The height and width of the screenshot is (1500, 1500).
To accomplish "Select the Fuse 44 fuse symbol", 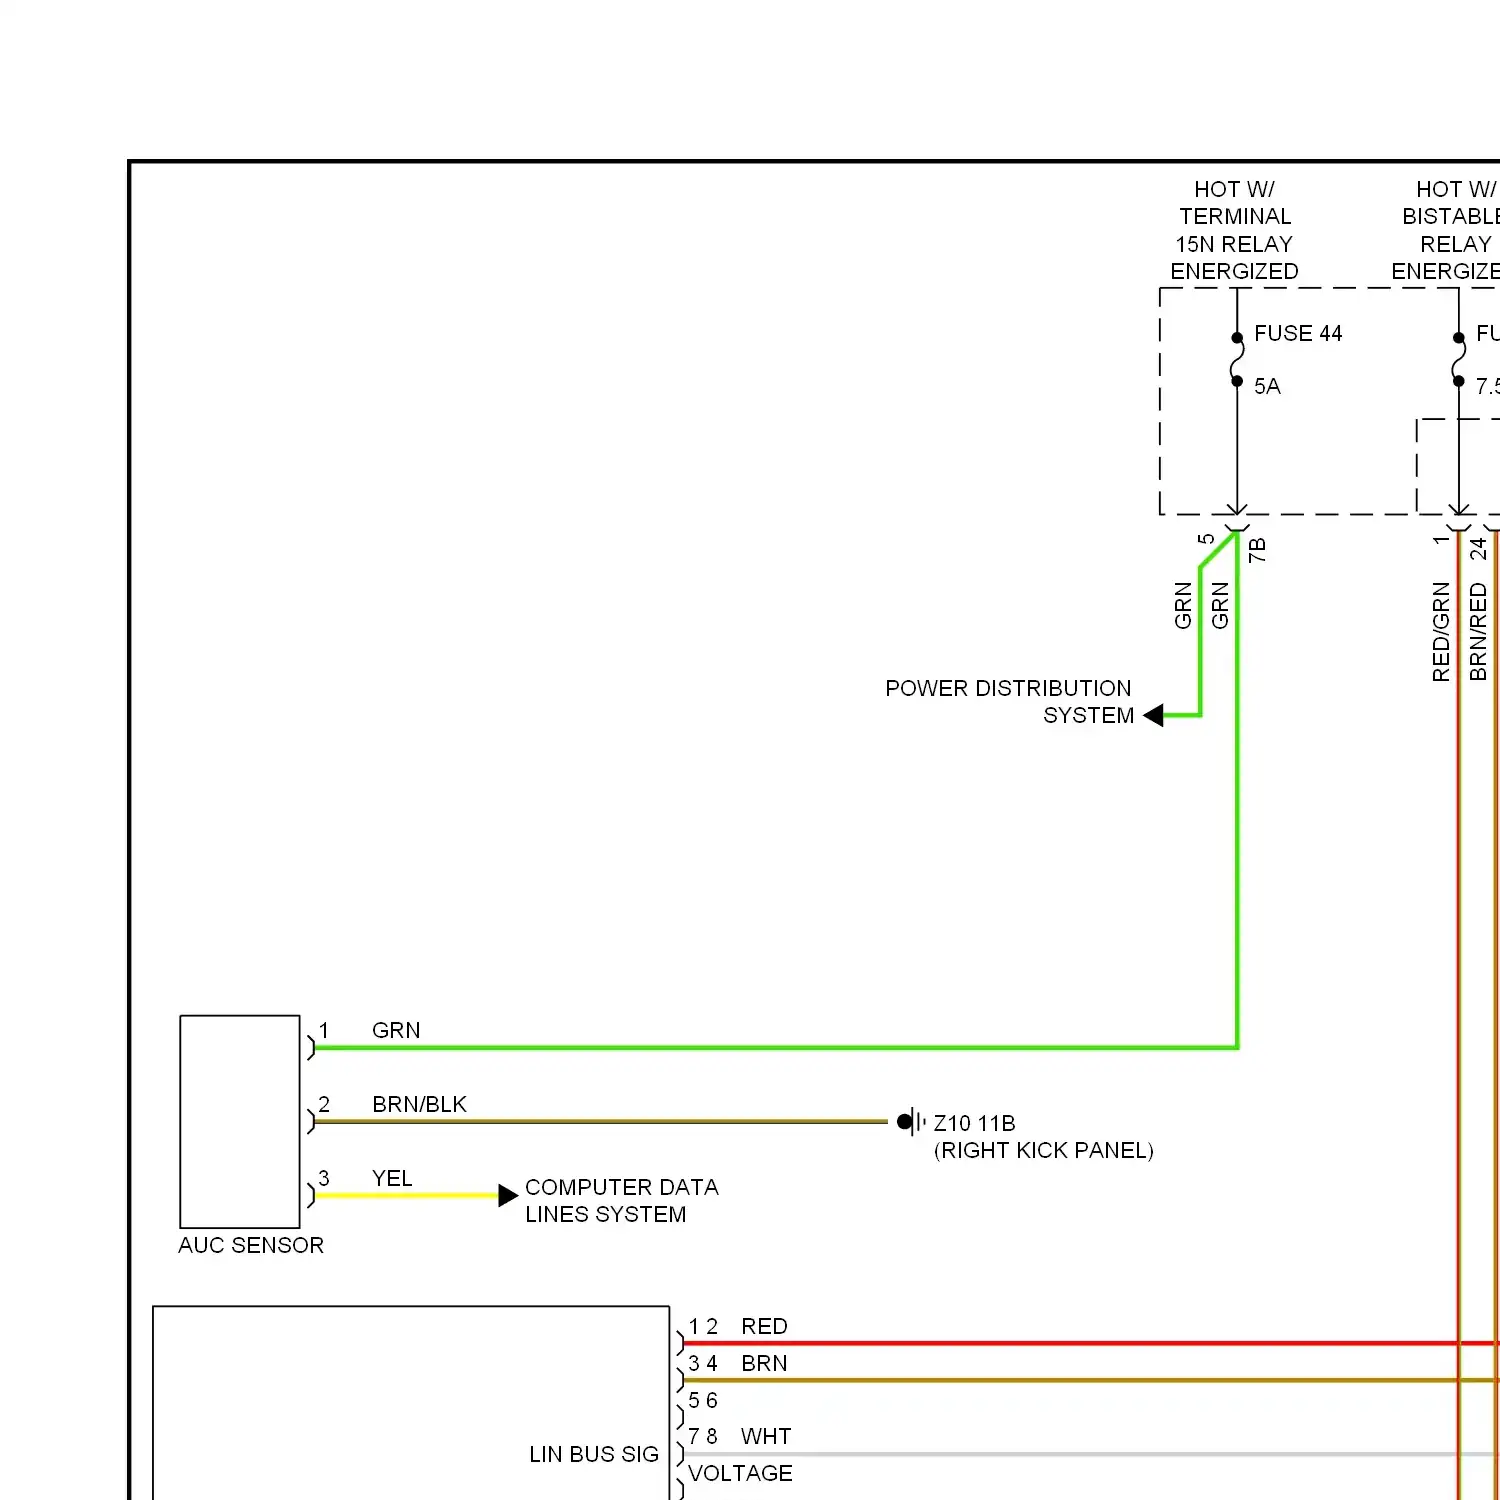I will pyautogui.click(x=1237, y=359).
